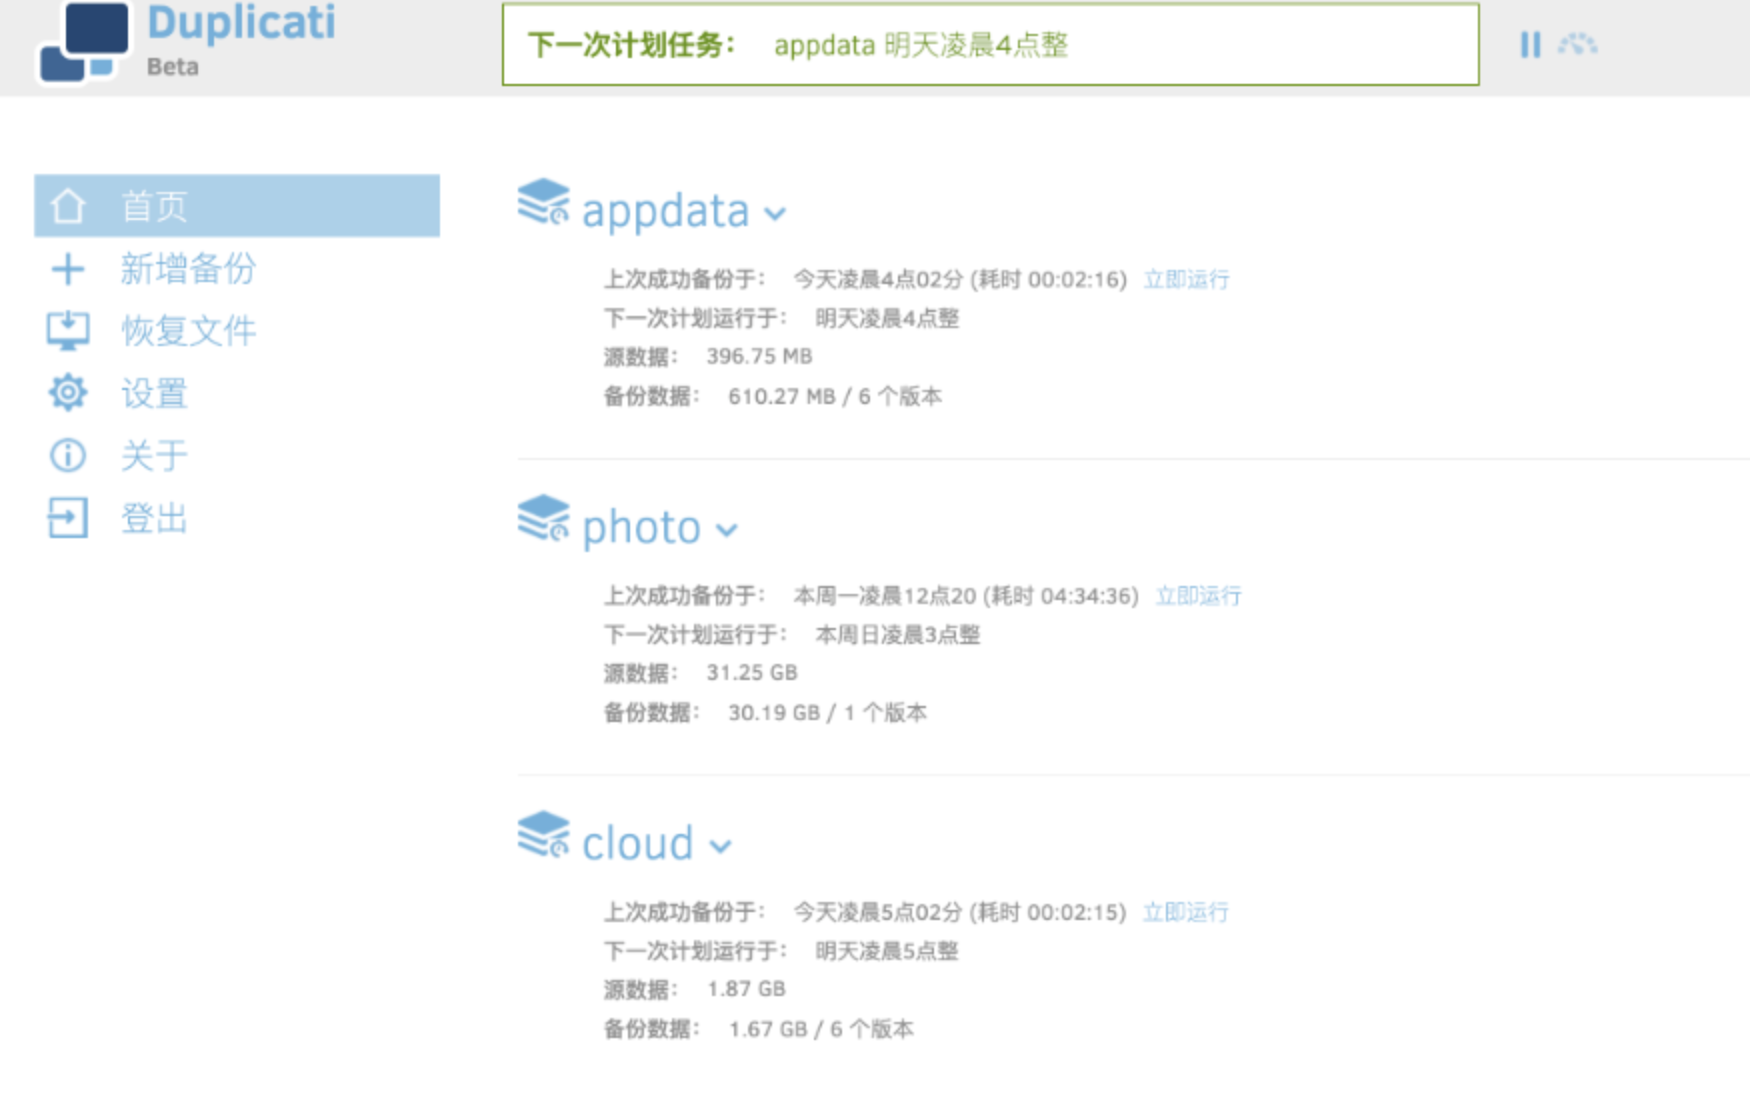
Task: Click the info icon for 关于
Action: tap(68, 455)
